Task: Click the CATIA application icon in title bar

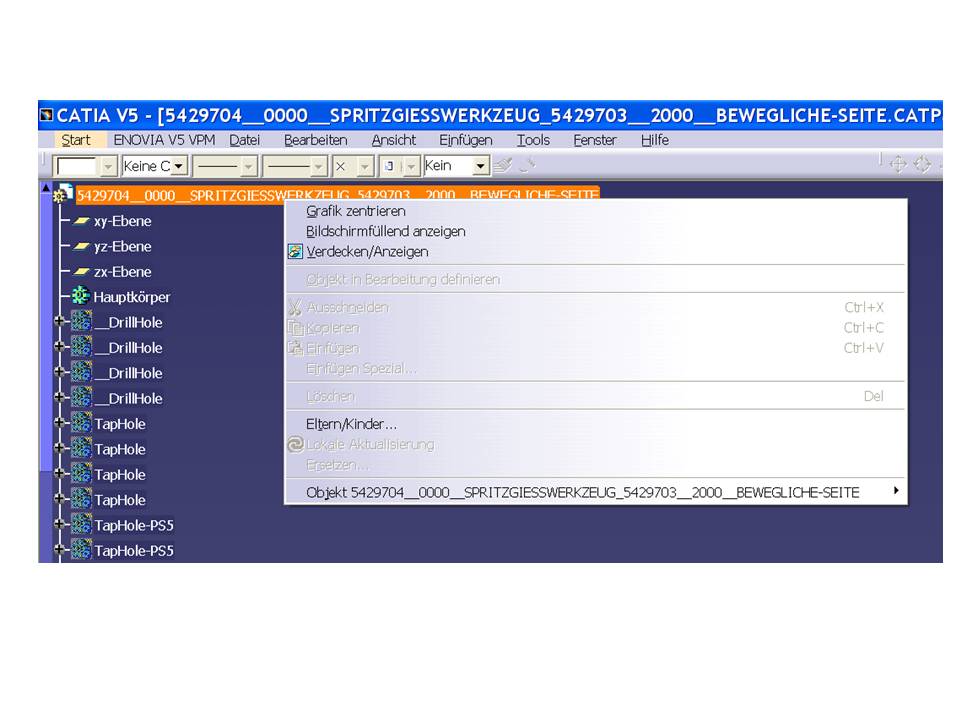Action: coord(46,115)
